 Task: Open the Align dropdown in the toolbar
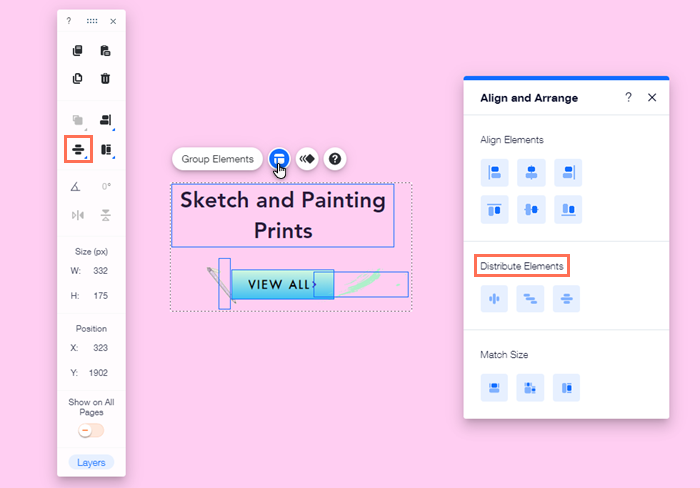tap(105, 120)
